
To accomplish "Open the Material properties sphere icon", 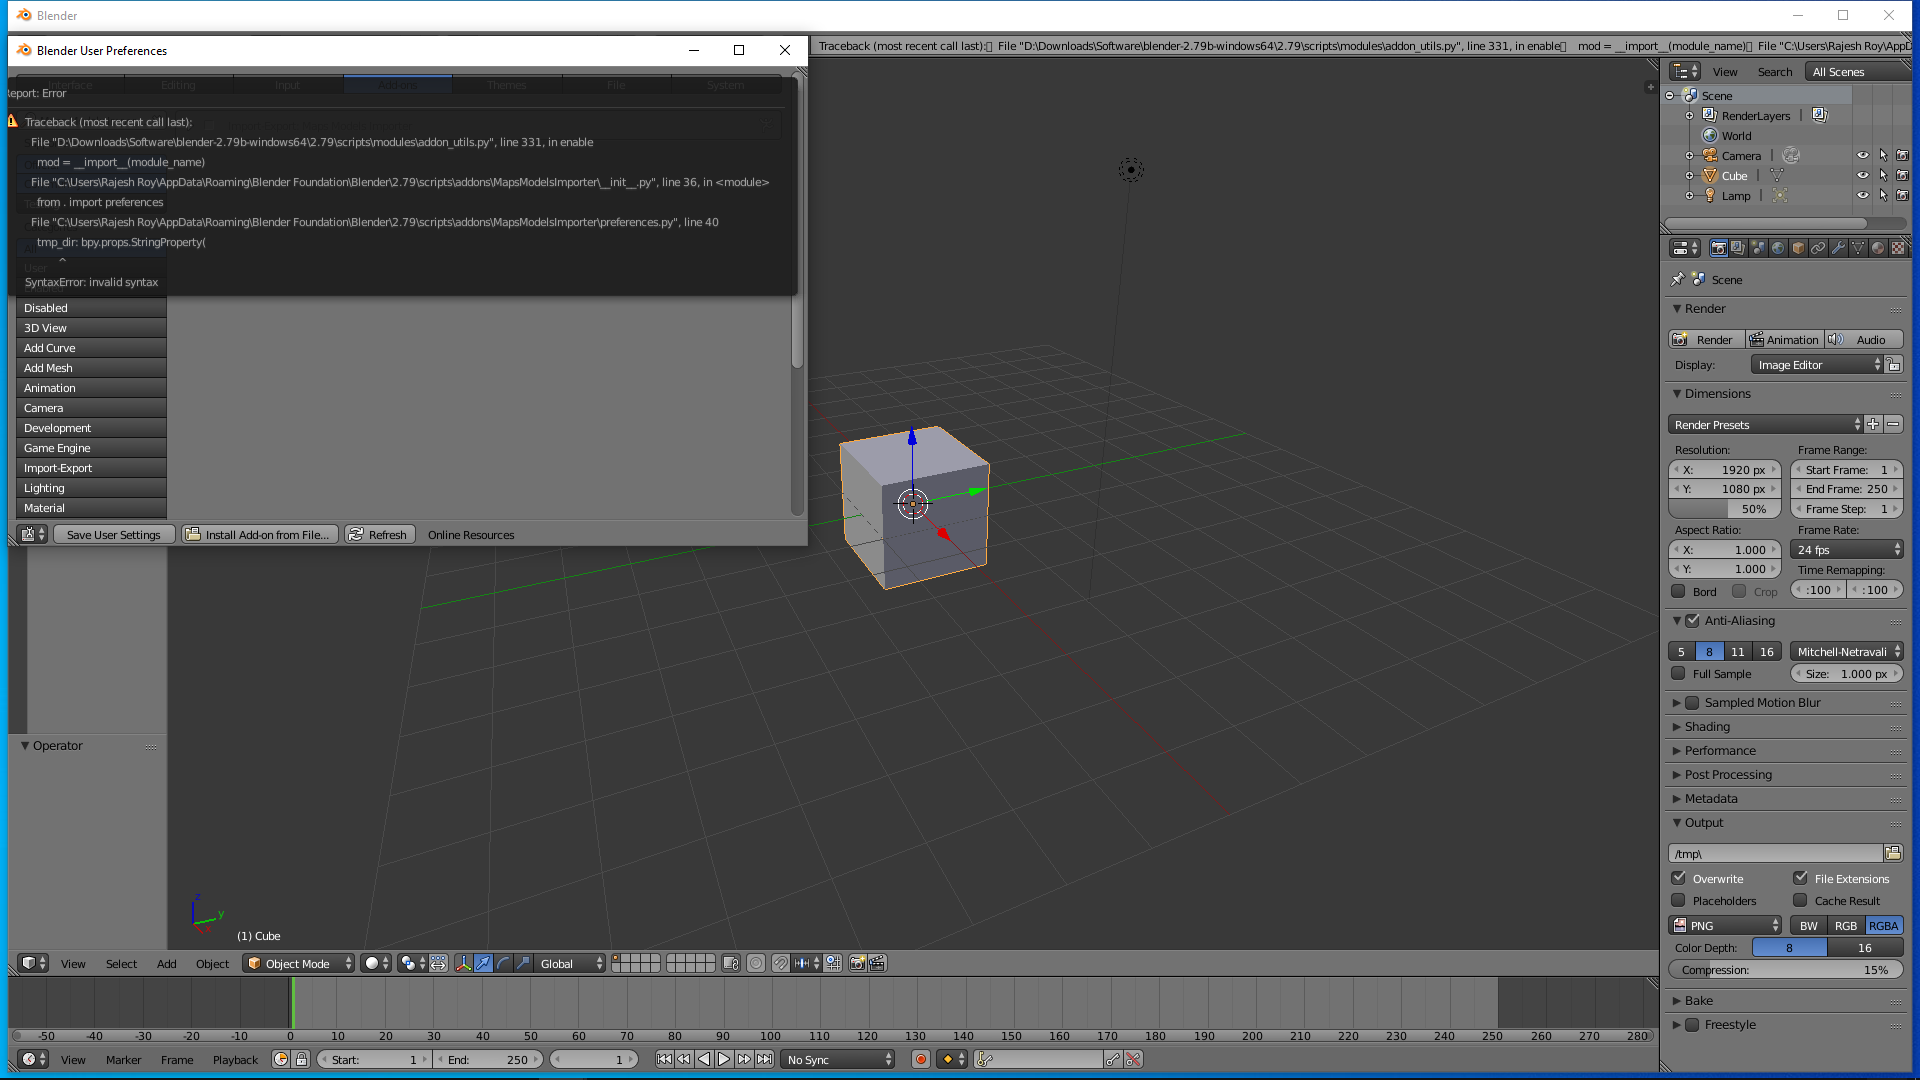I will [x=1878, y=248].
